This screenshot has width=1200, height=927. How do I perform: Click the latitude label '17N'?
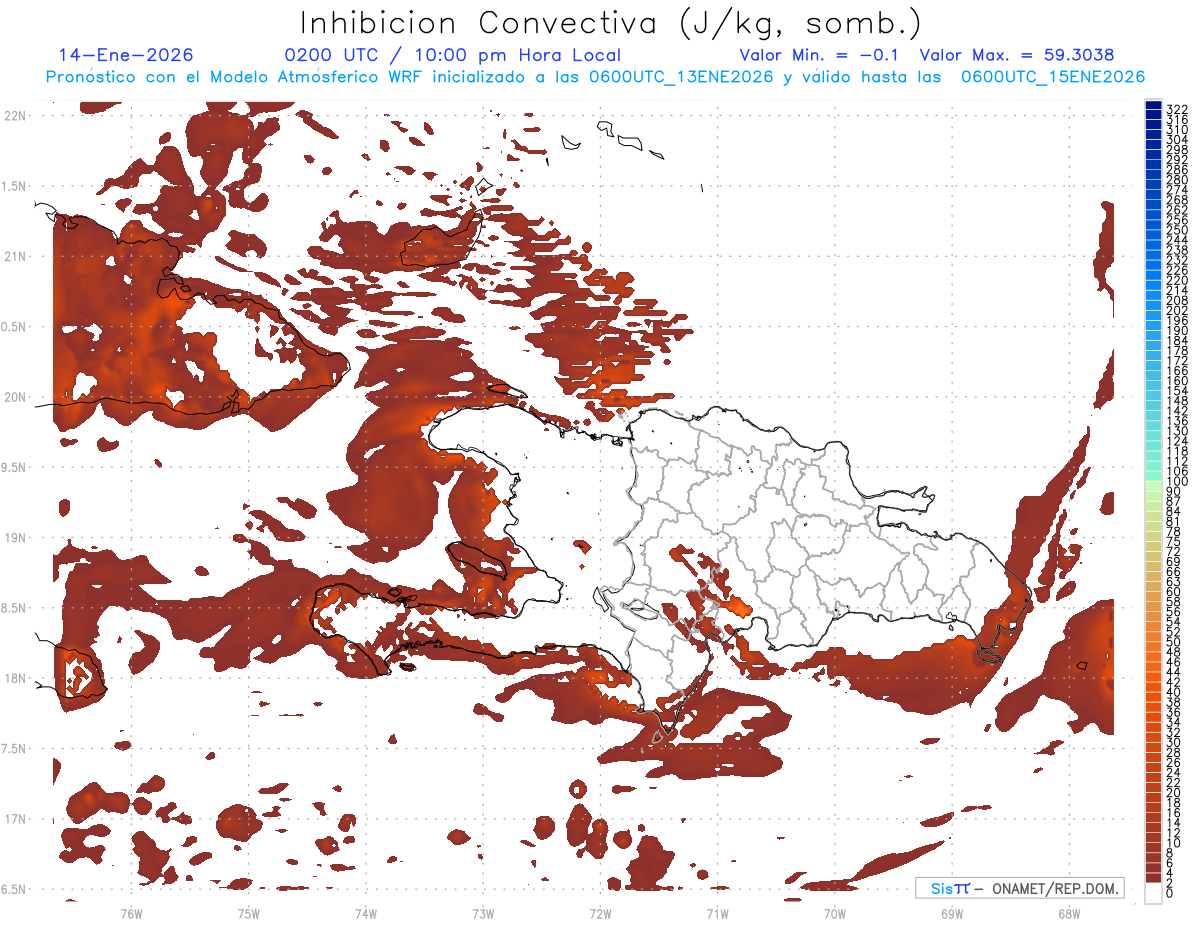click(15, 820)
